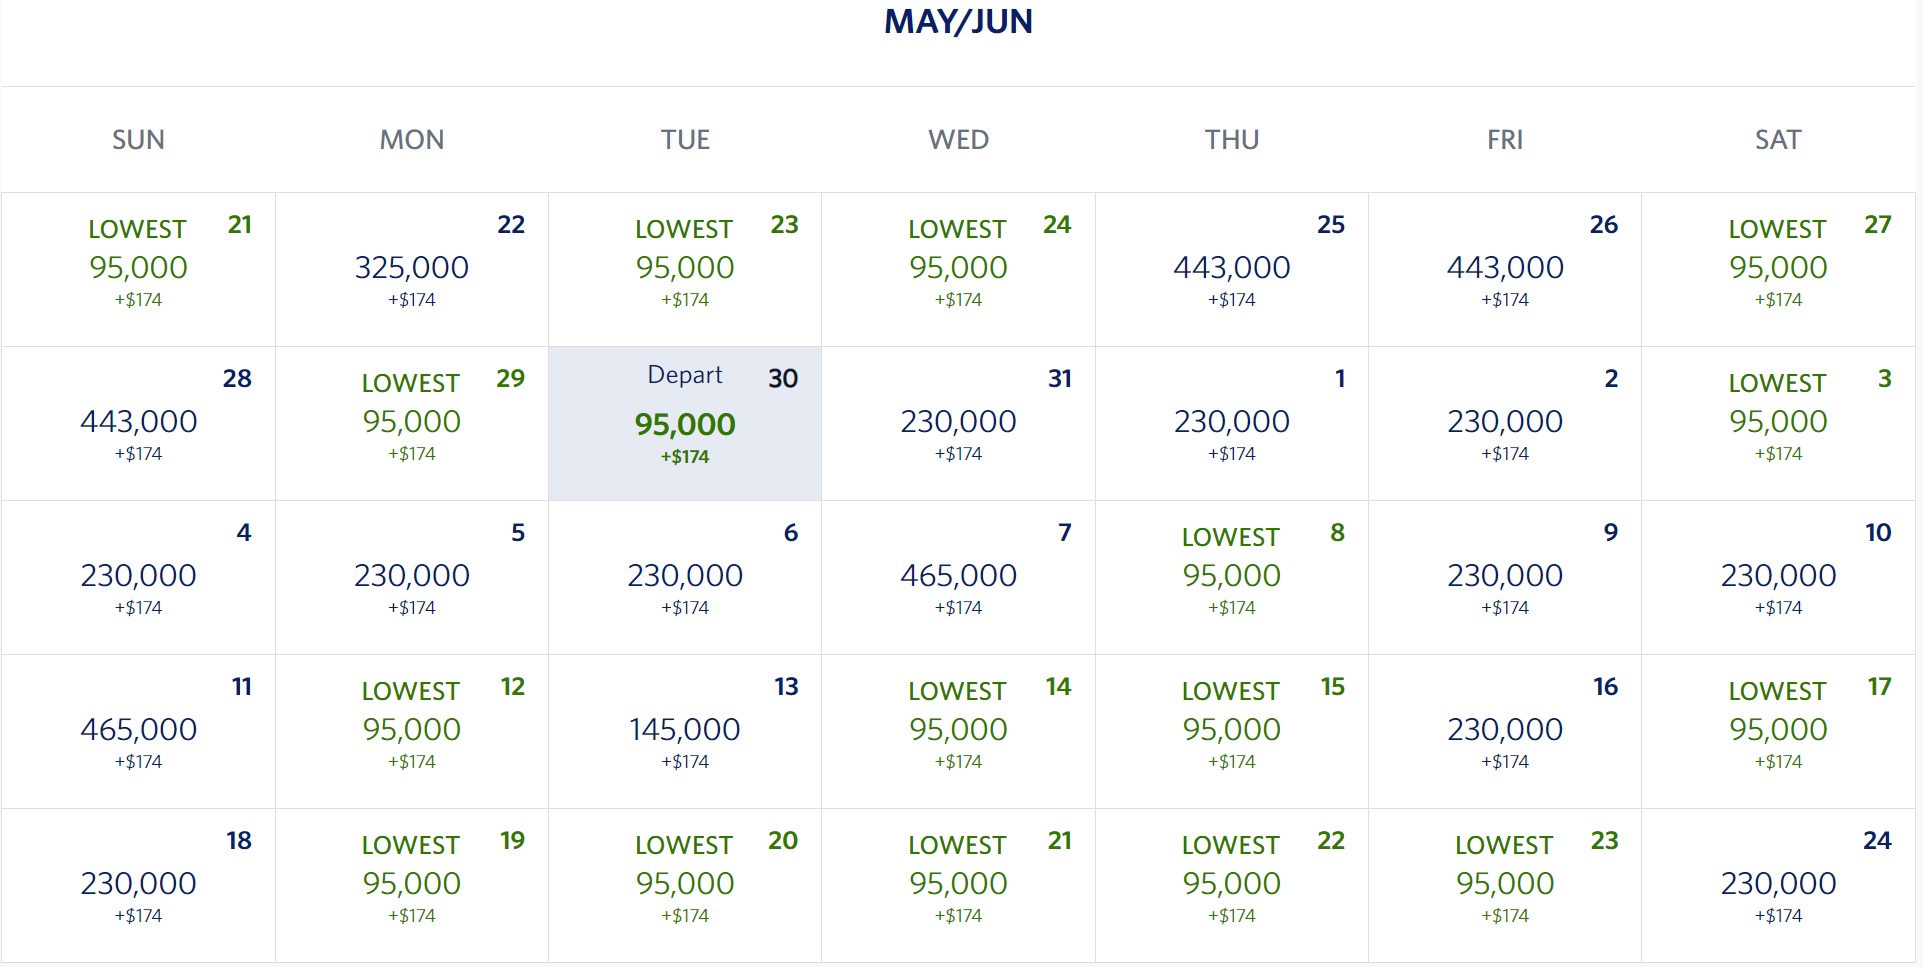1923x967 pixels.
Task: Click the selected Depart date 30
Action: click(685, 424)
